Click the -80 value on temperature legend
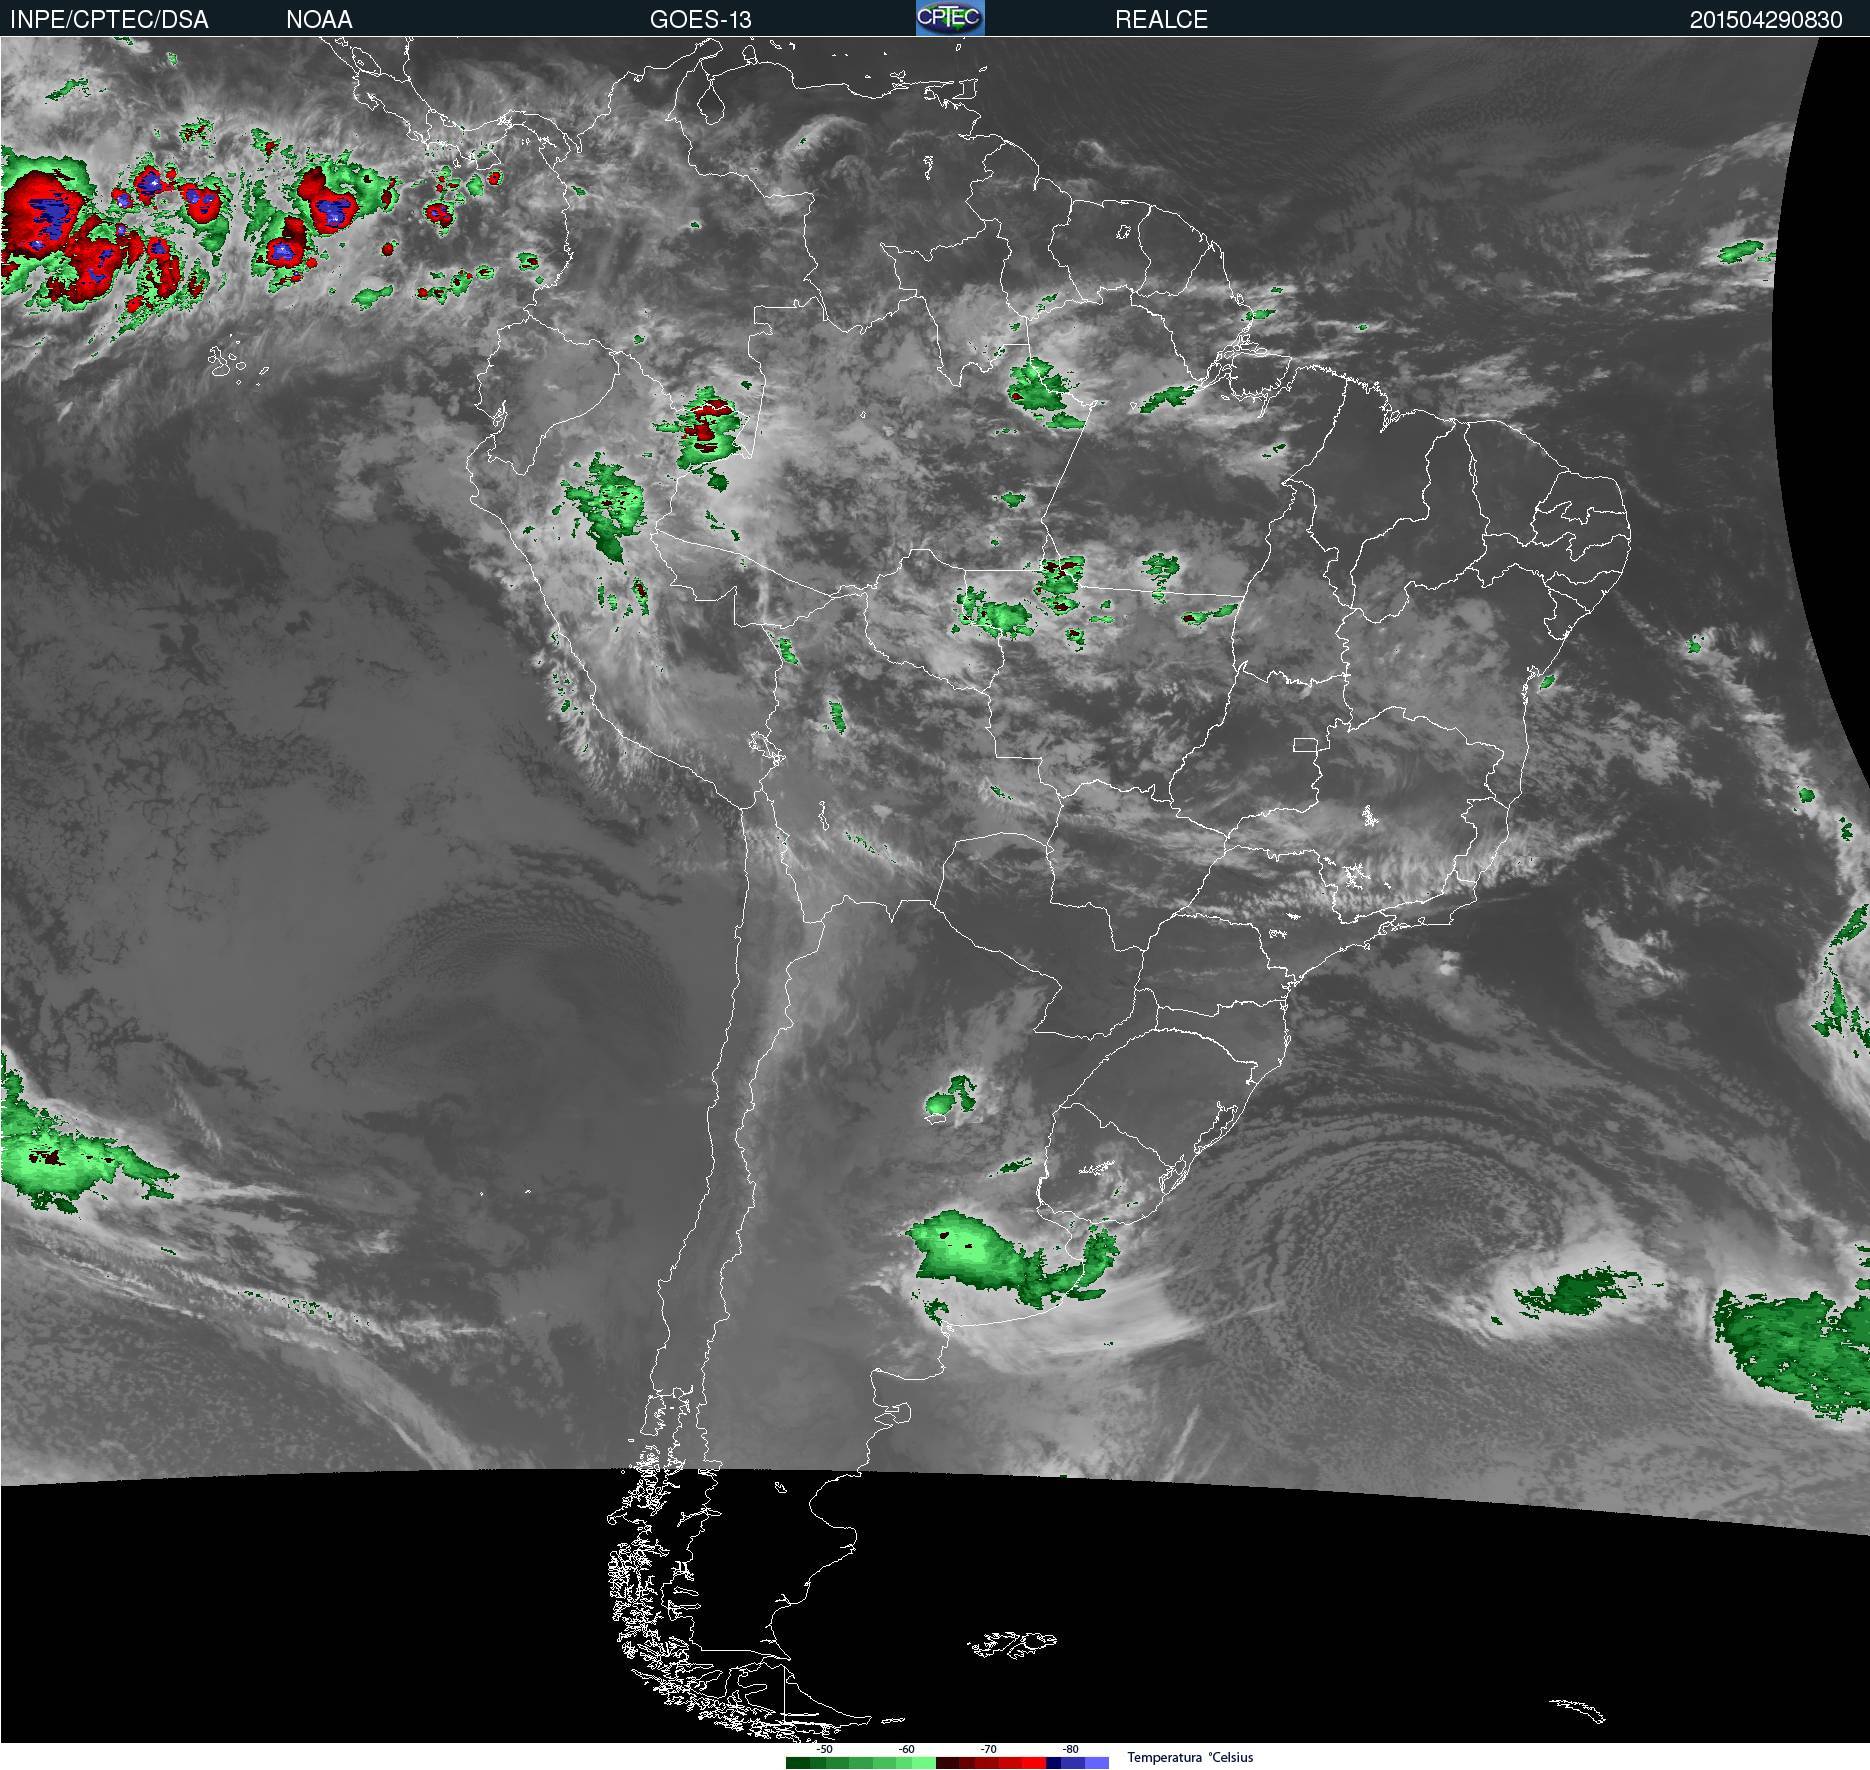This screenshot has width=1870, height=1770. coord(1071,1749)
